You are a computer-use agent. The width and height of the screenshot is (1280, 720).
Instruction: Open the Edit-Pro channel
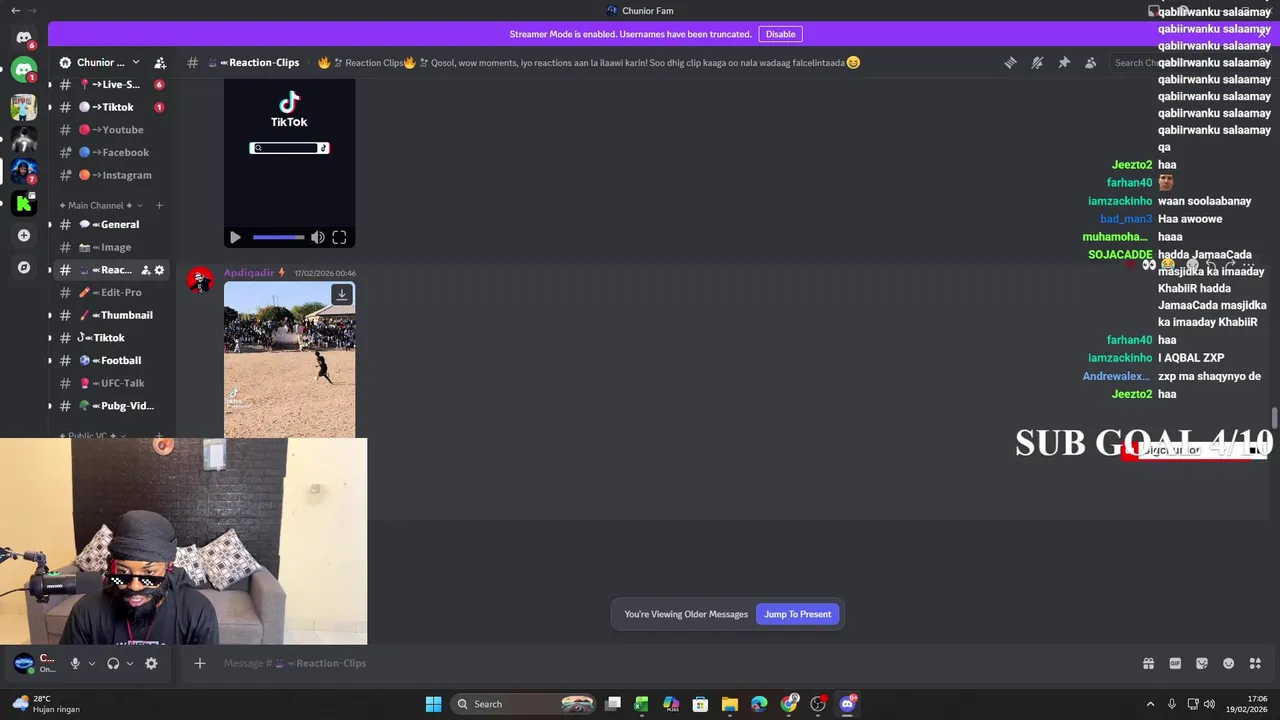[112, 292]
